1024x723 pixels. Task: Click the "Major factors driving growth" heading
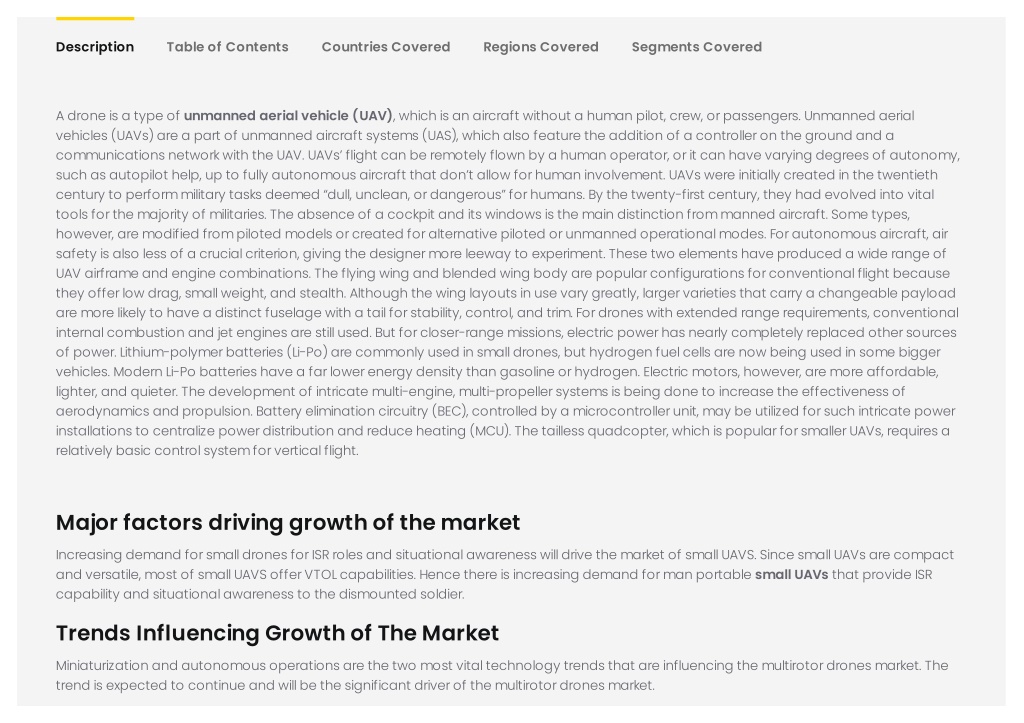288,522
